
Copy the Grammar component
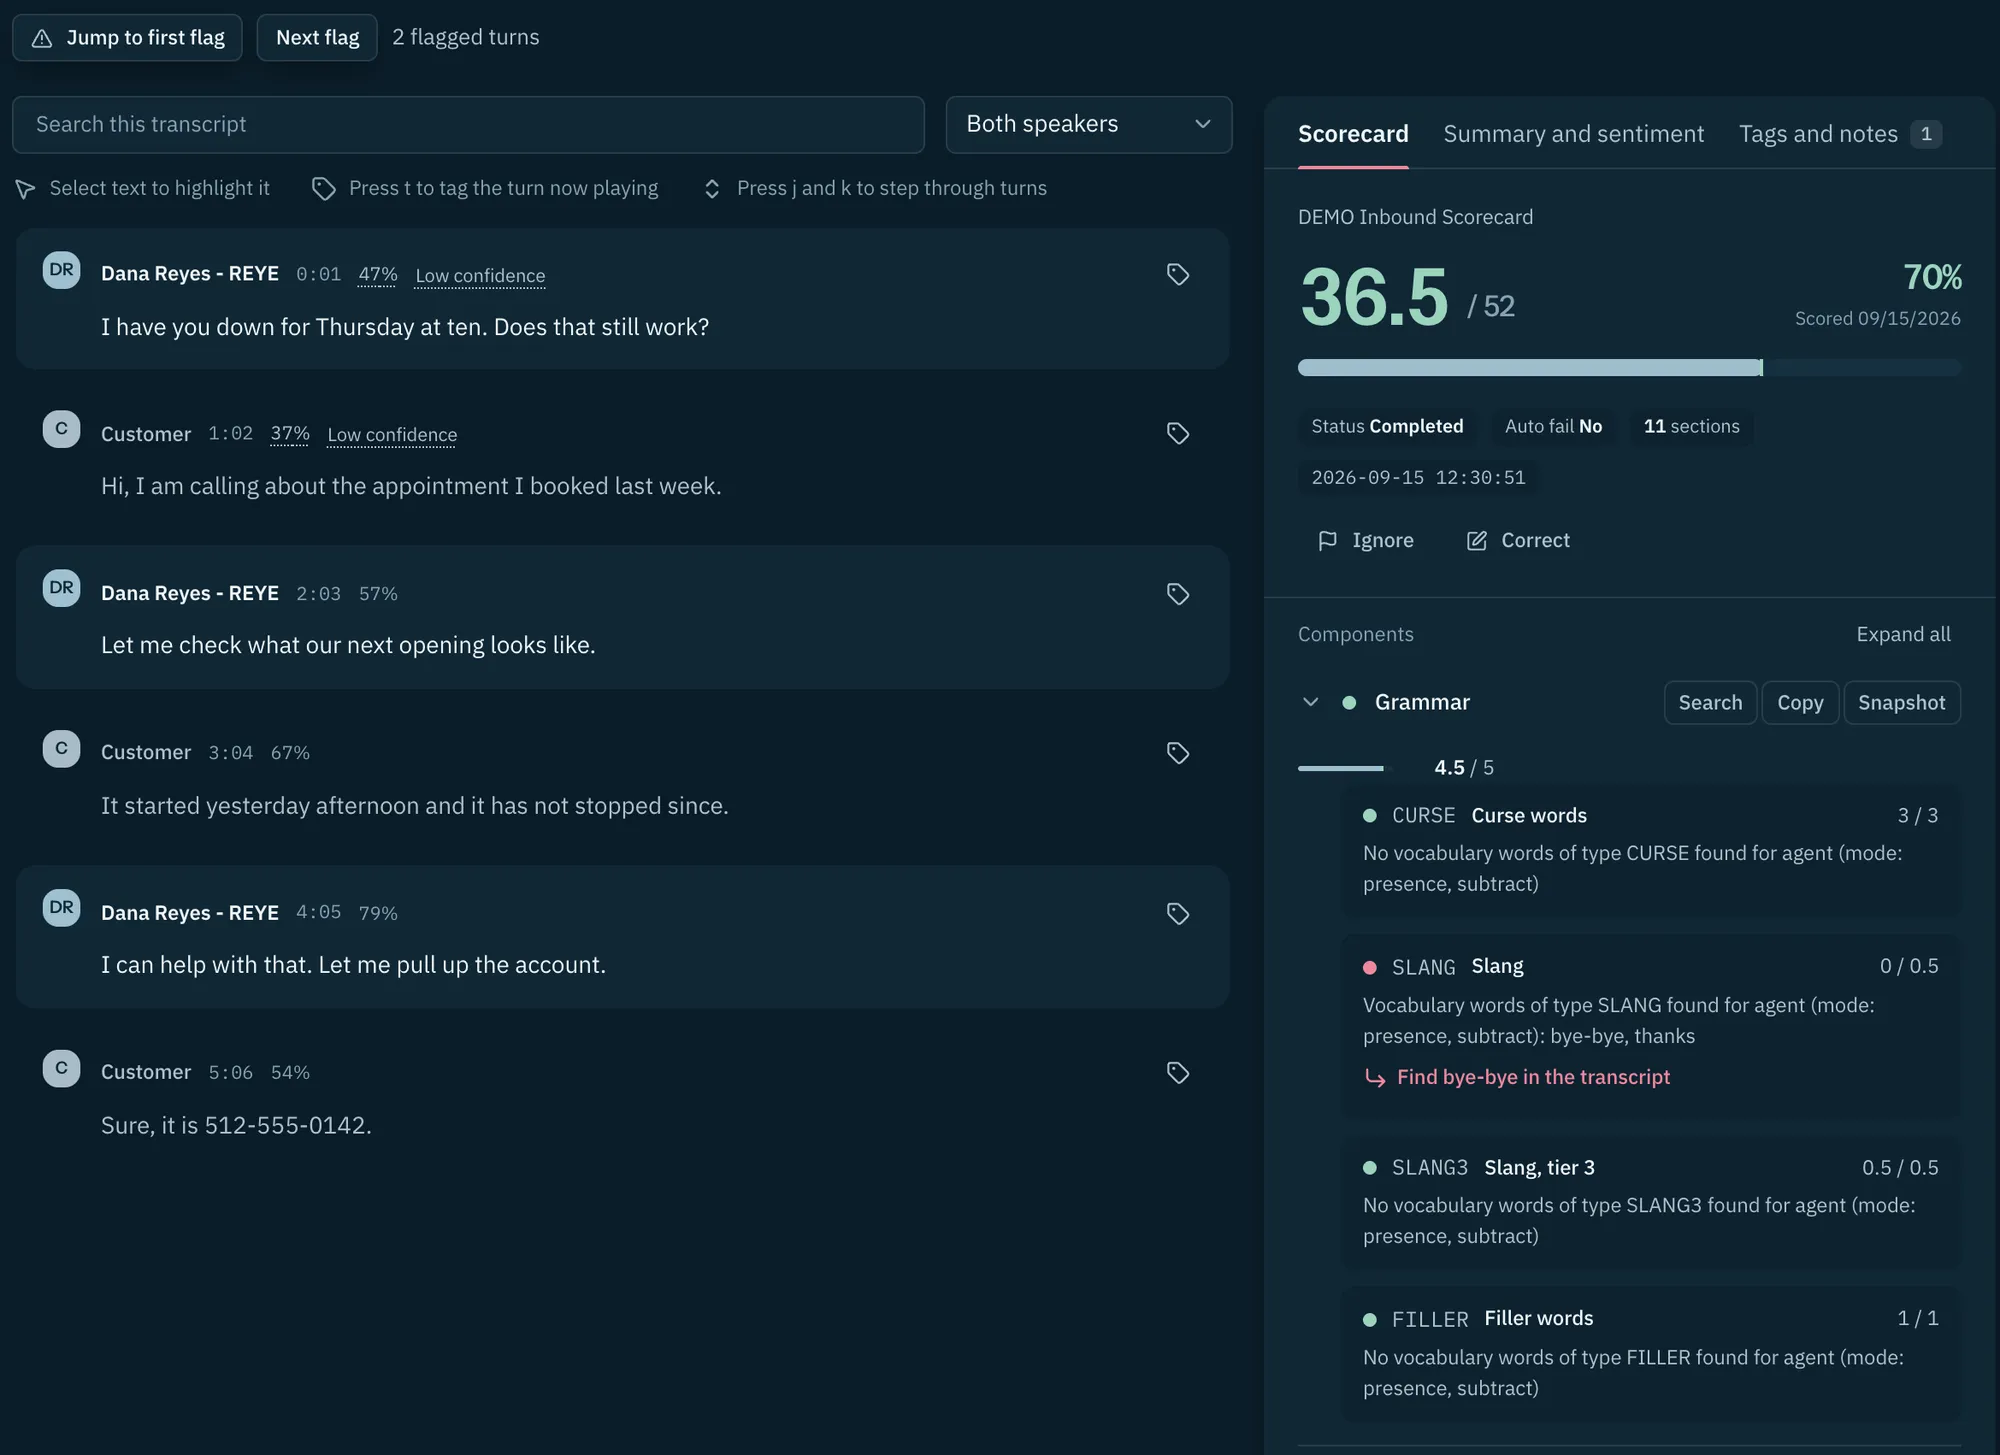click(1800, 702)
